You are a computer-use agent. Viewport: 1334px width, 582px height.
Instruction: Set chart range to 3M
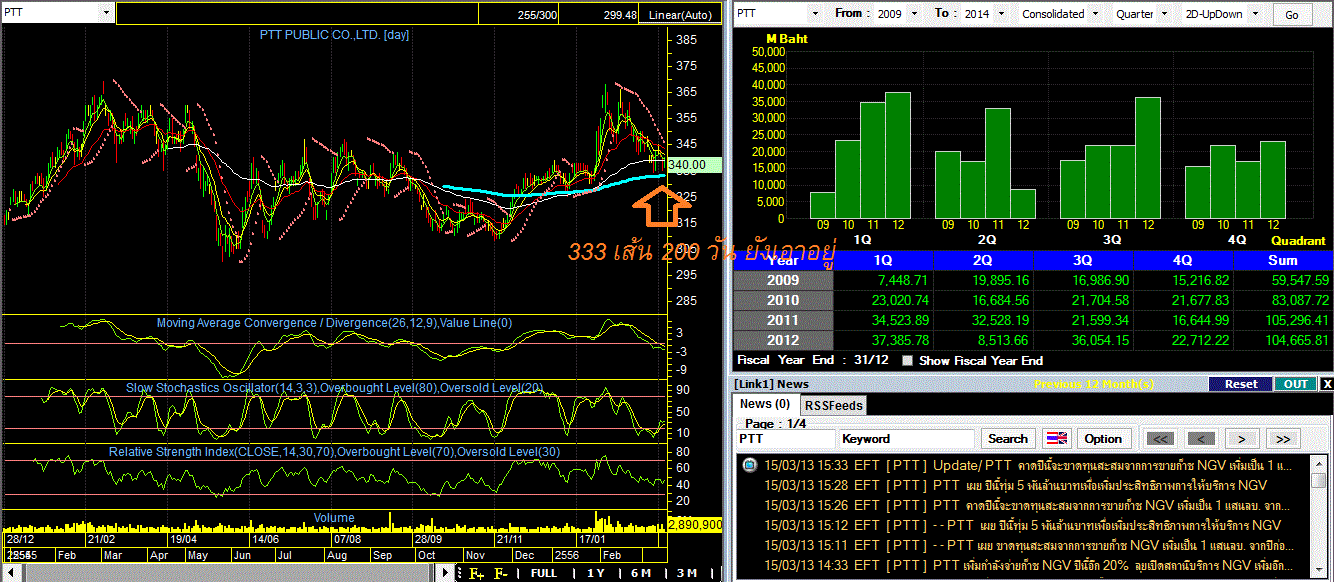coord(686,573)
